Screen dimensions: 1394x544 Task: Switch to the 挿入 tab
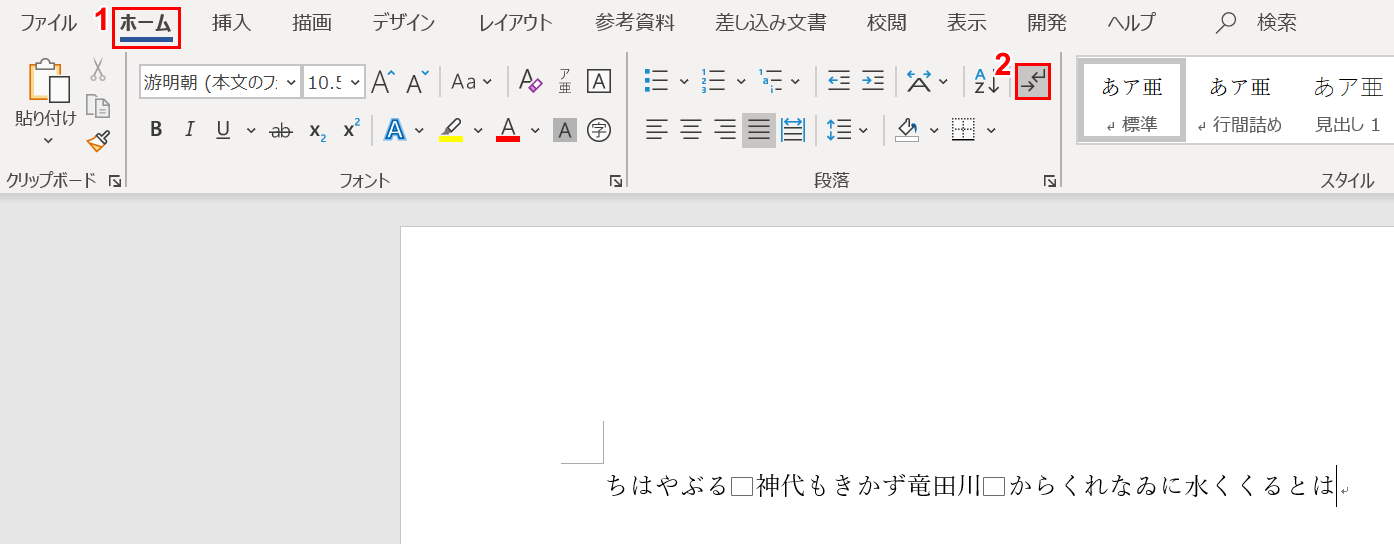click(231, 22)
